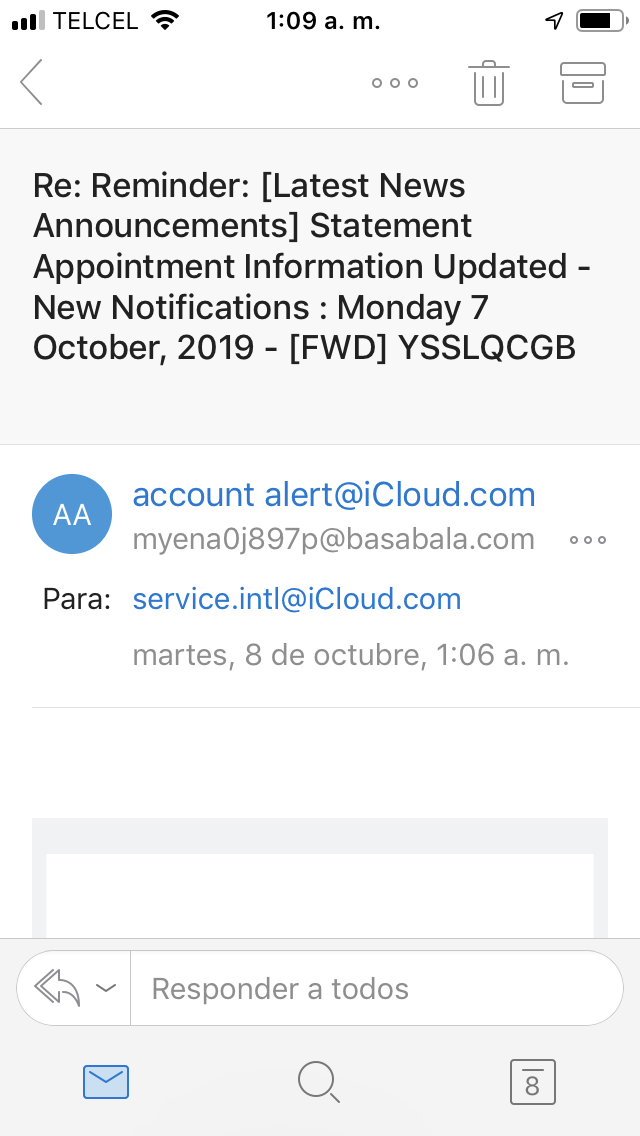Switch to the Mail tab
Viewport: 640px width, 1136px height.
click(106, 1081)
